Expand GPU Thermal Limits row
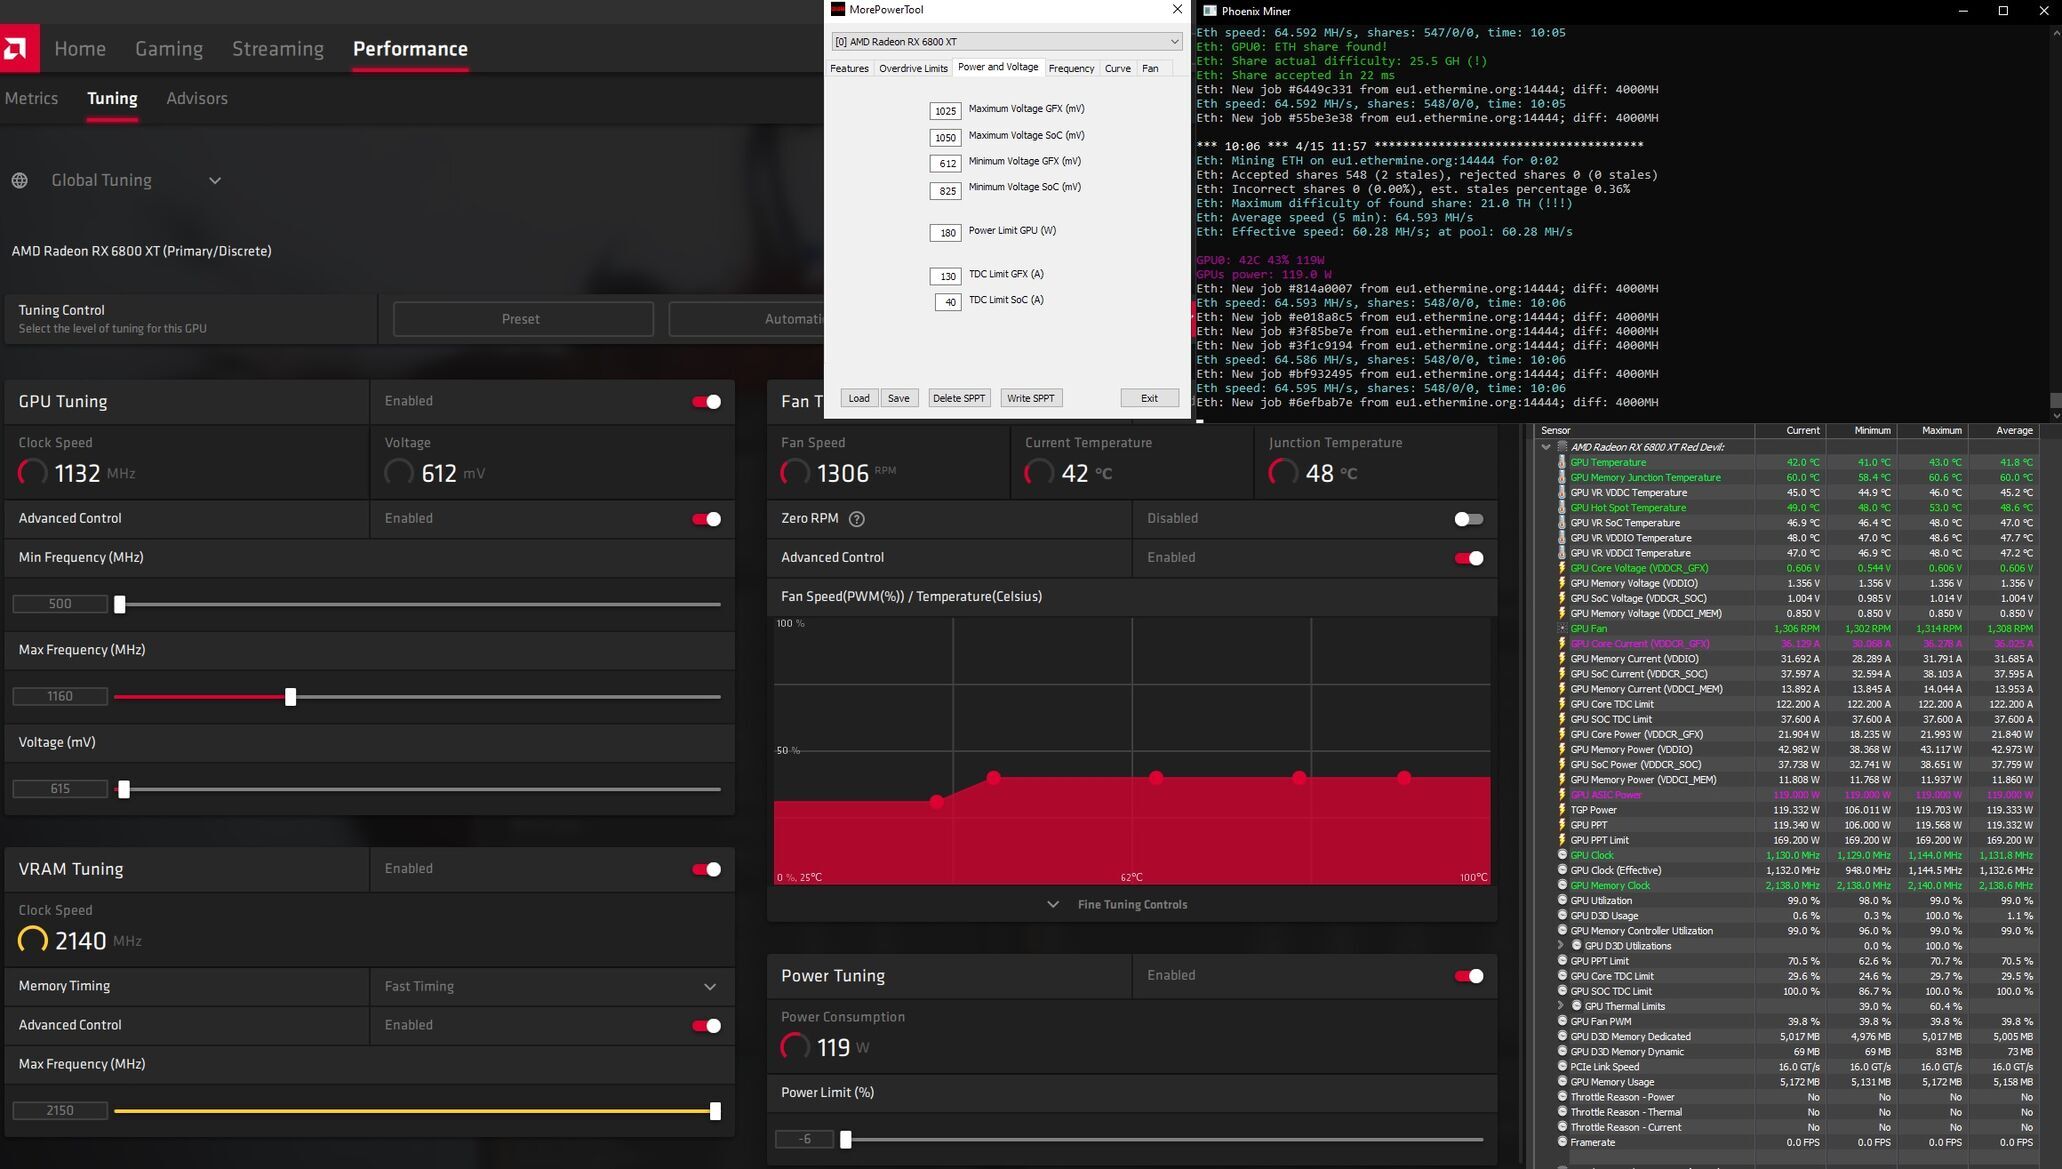The width and height of the screenshot is (2062, 1169). tap(1560, 1006)
